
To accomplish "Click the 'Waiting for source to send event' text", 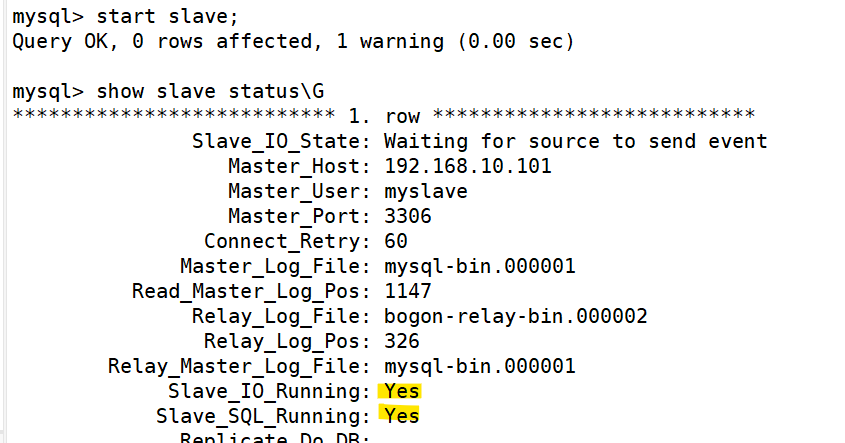I will click(x=576, y=141).
